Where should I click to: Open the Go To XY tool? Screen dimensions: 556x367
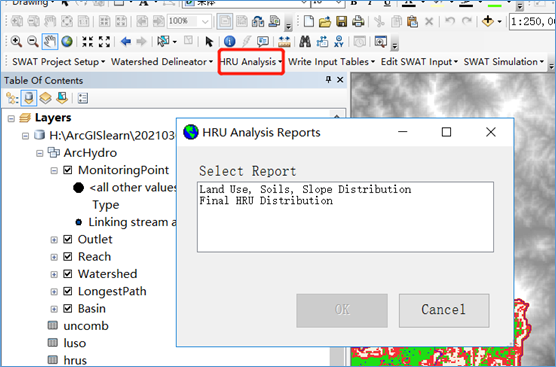[x=339, y=42]
